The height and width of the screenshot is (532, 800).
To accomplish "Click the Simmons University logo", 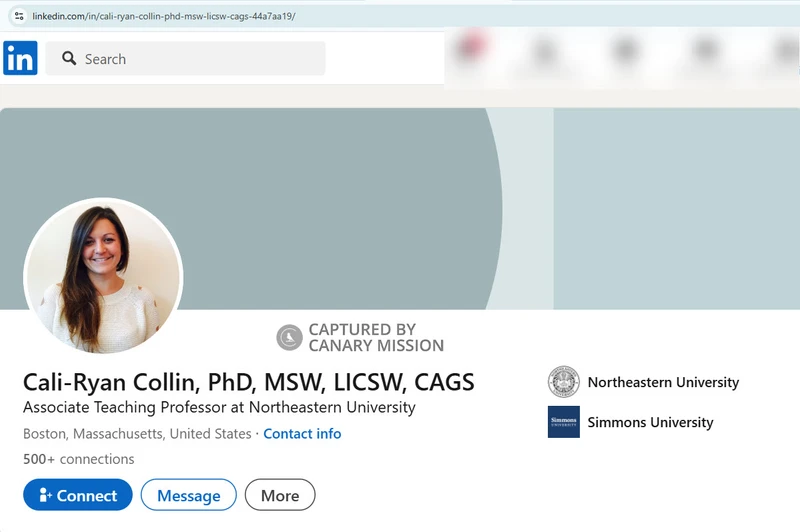I will pos(563,422).
